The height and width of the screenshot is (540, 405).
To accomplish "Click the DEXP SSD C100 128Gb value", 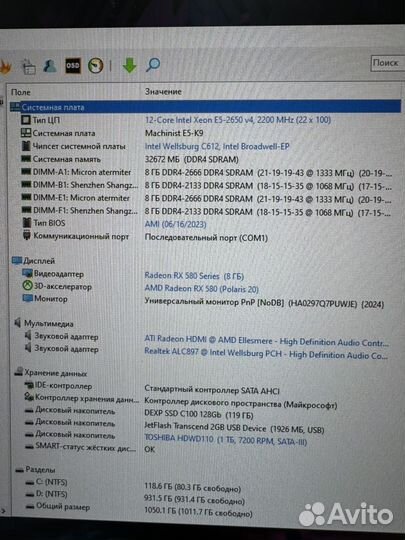I will pos(199,414).
